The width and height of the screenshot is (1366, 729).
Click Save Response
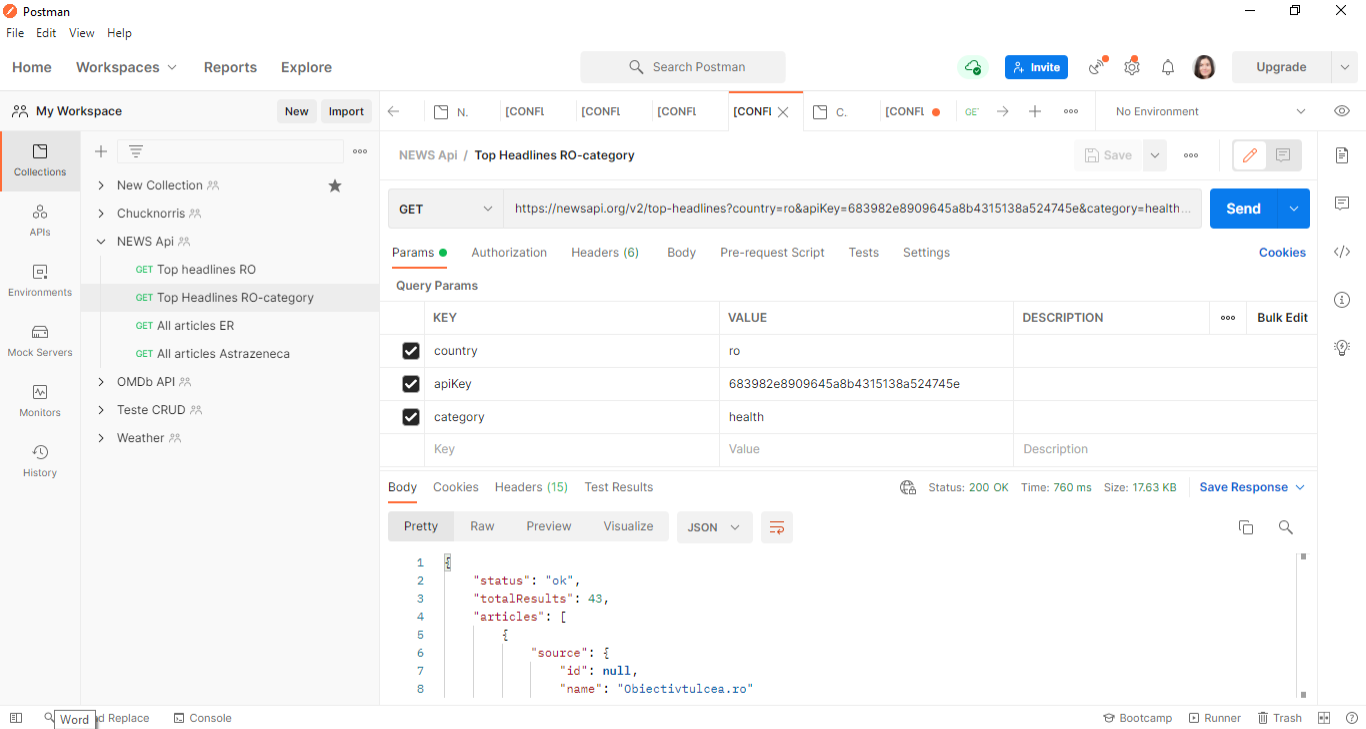1252,487
